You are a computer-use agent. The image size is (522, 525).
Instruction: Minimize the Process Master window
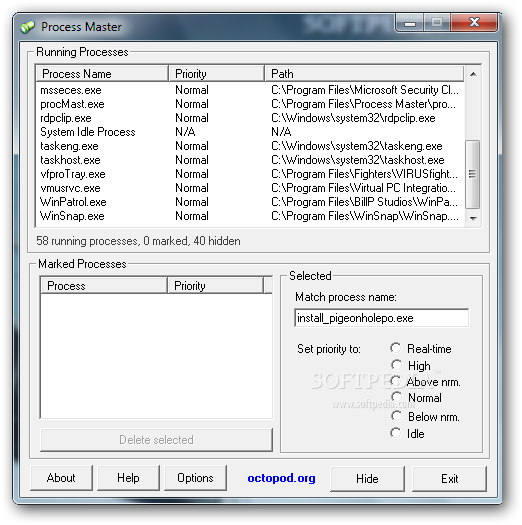410,23
